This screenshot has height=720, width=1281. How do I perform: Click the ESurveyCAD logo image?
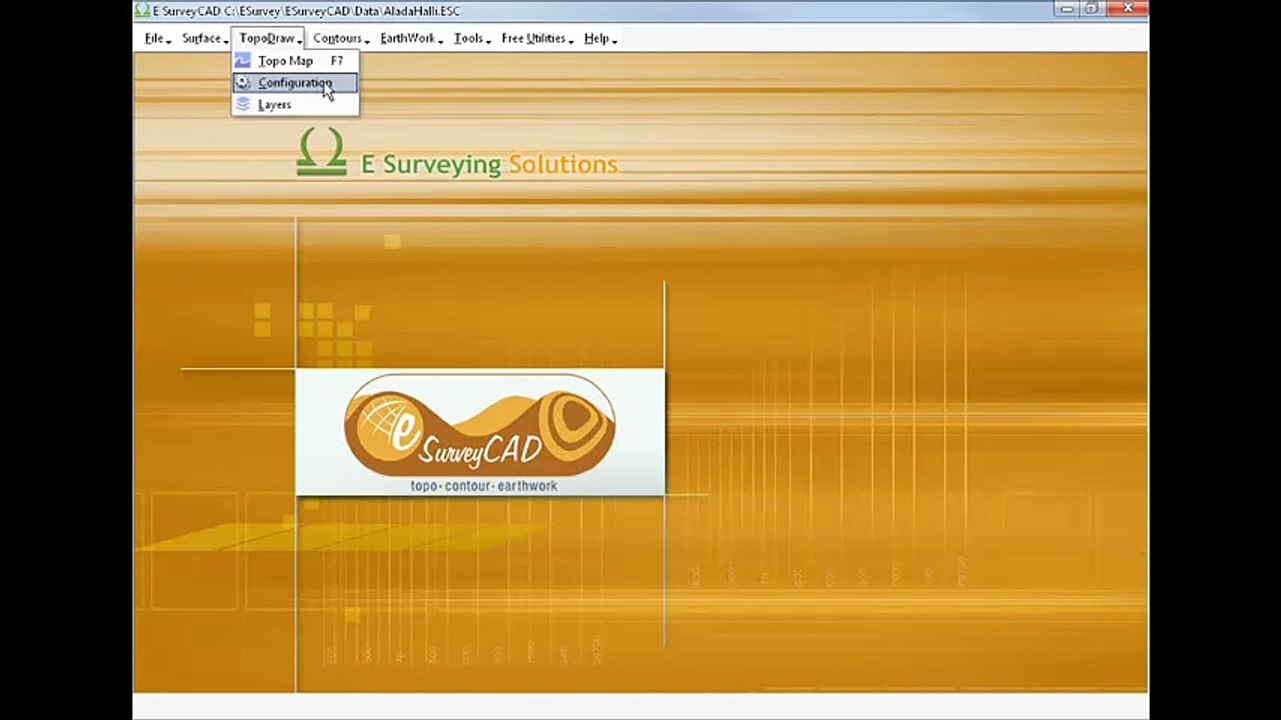[480, 432]
